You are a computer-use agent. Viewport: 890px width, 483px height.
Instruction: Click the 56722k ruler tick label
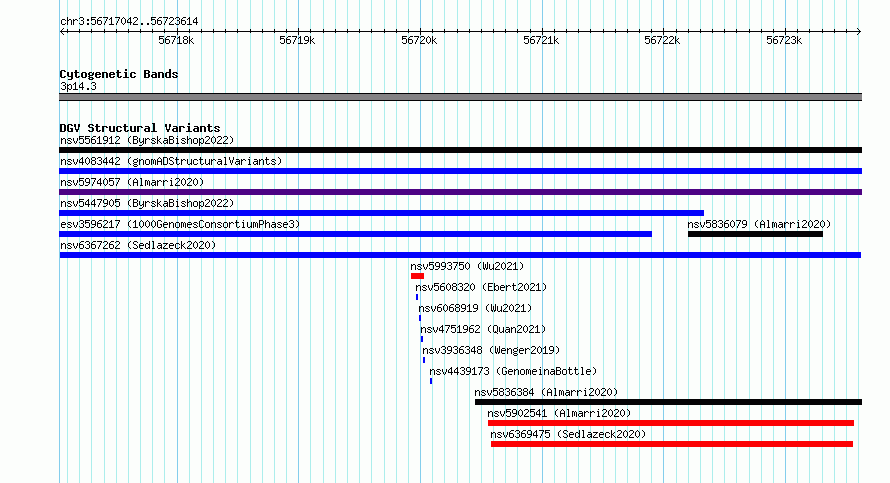pyautogui.click(x=662, y=40)
